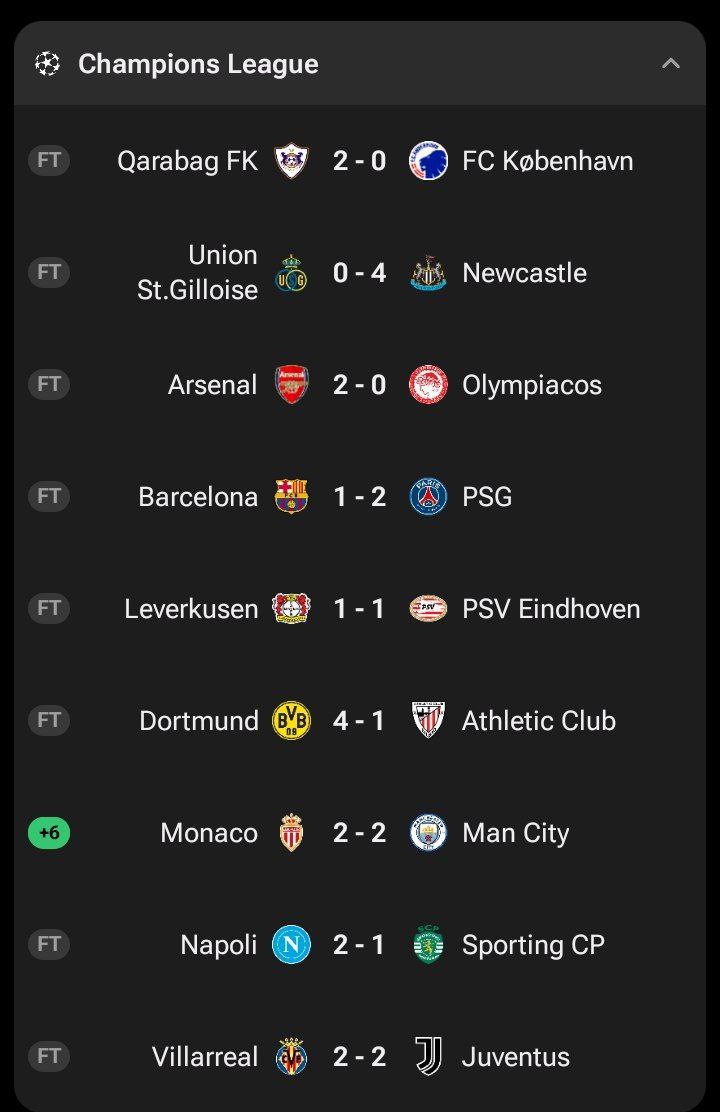Image resolution: width=720 pixels, height=1112 pixels.
Task: Click the green +6 live badge
Action: (49, 833)
